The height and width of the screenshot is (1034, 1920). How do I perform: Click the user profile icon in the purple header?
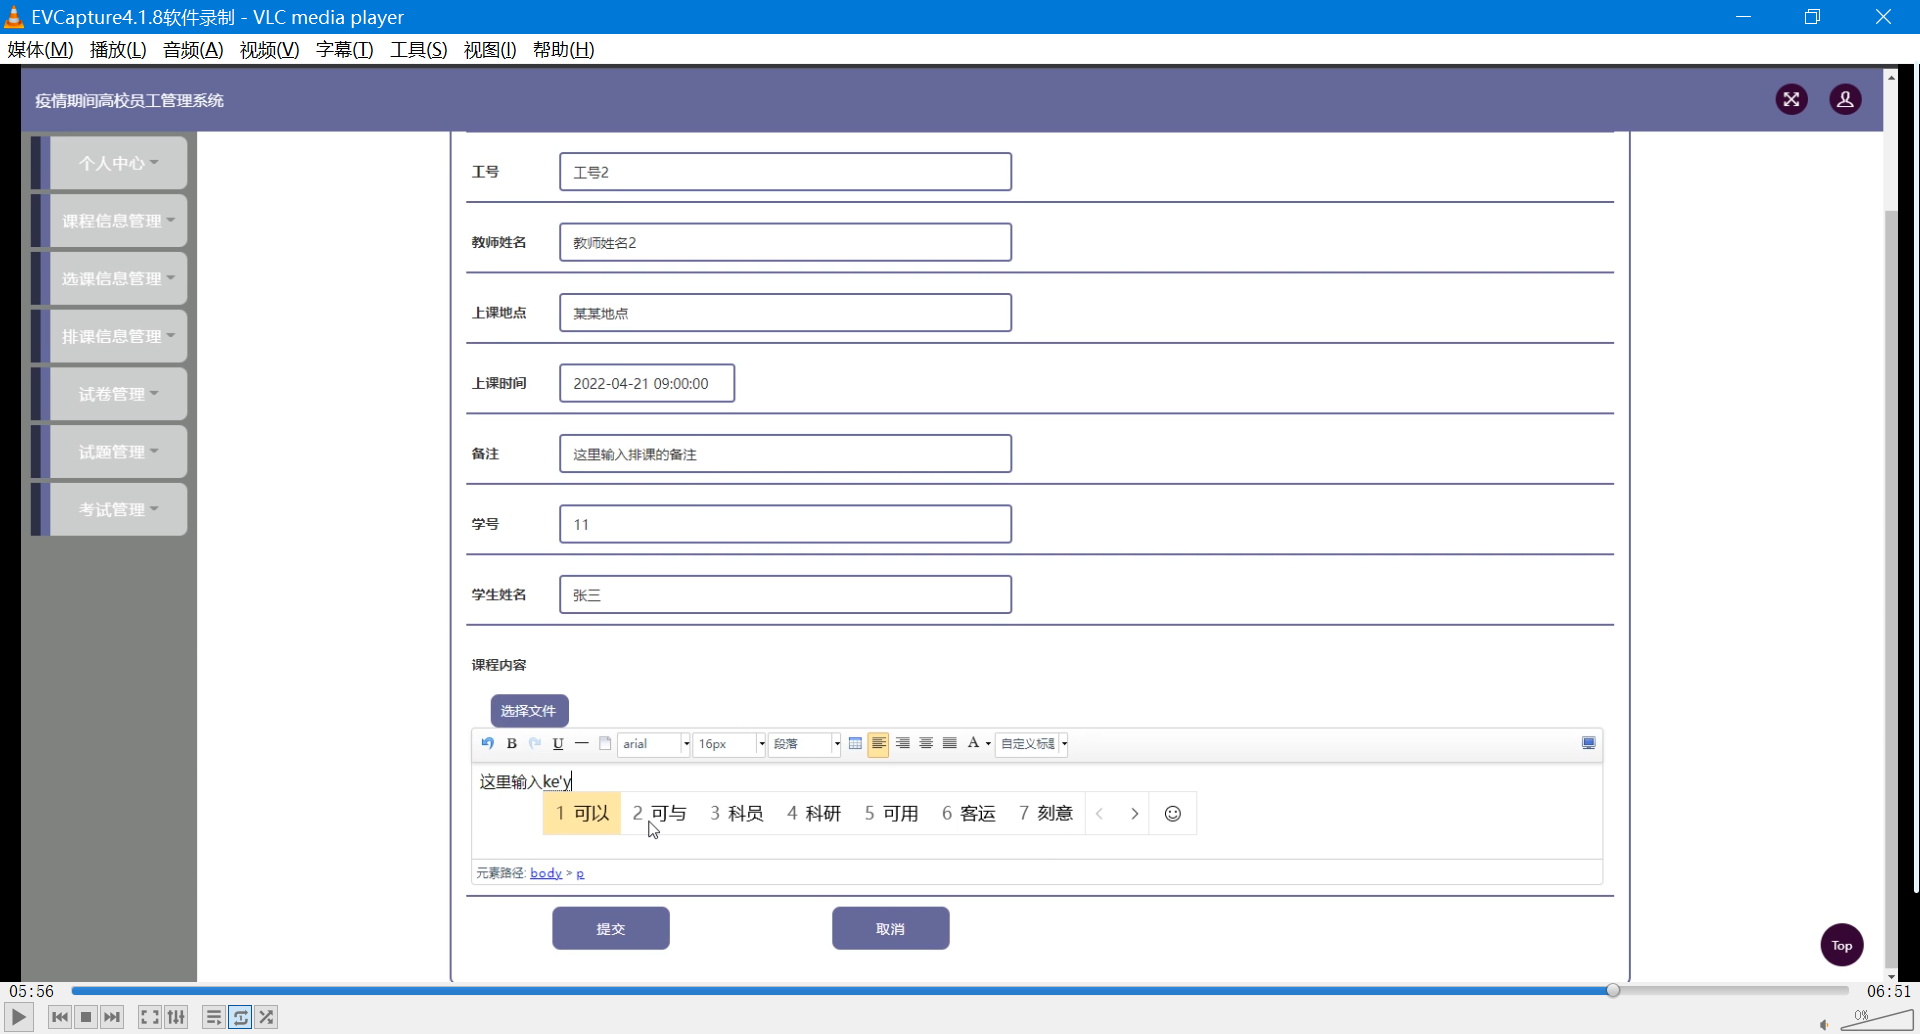[x=1845, y=99]
